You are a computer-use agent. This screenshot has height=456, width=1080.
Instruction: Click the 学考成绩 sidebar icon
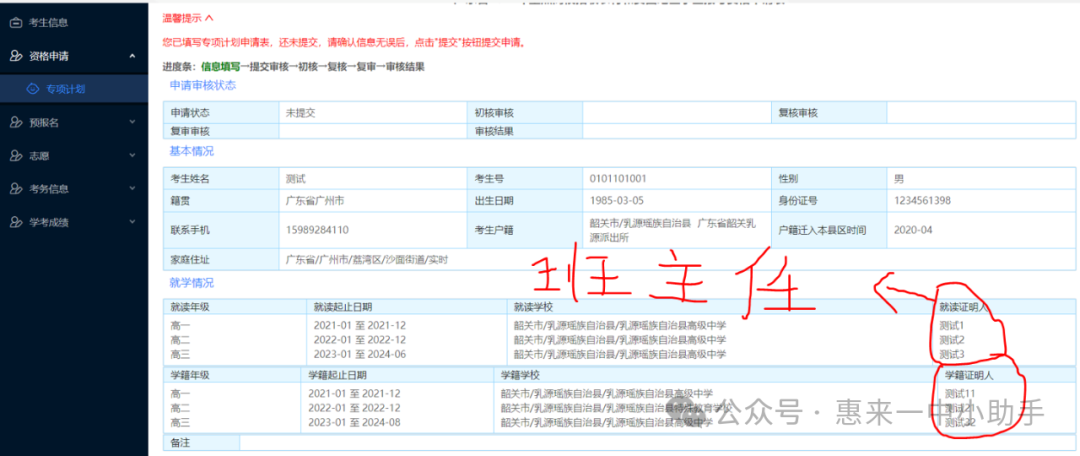[x=16, y=222]
